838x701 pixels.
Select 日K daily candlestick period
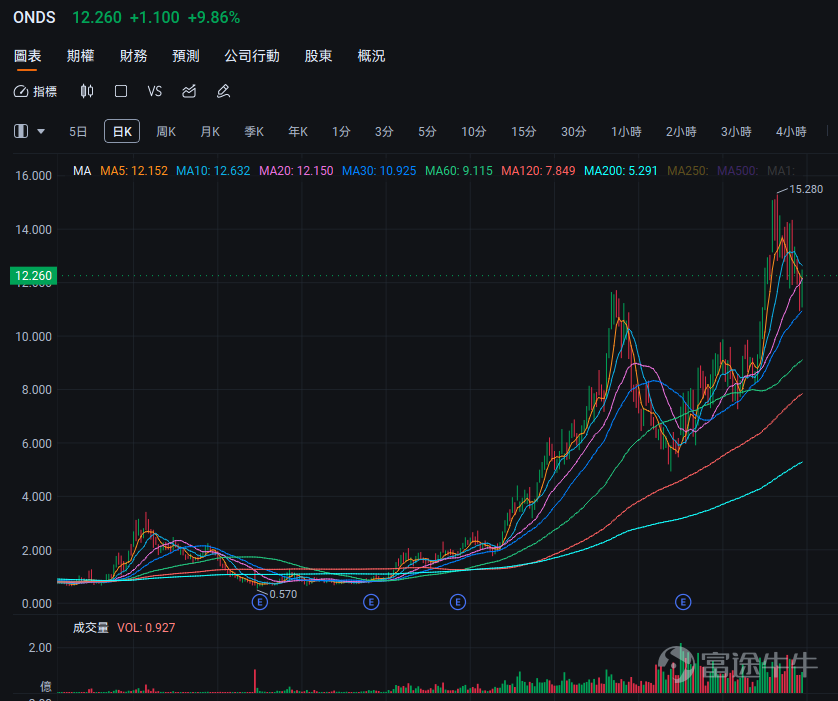pos(122,131)
